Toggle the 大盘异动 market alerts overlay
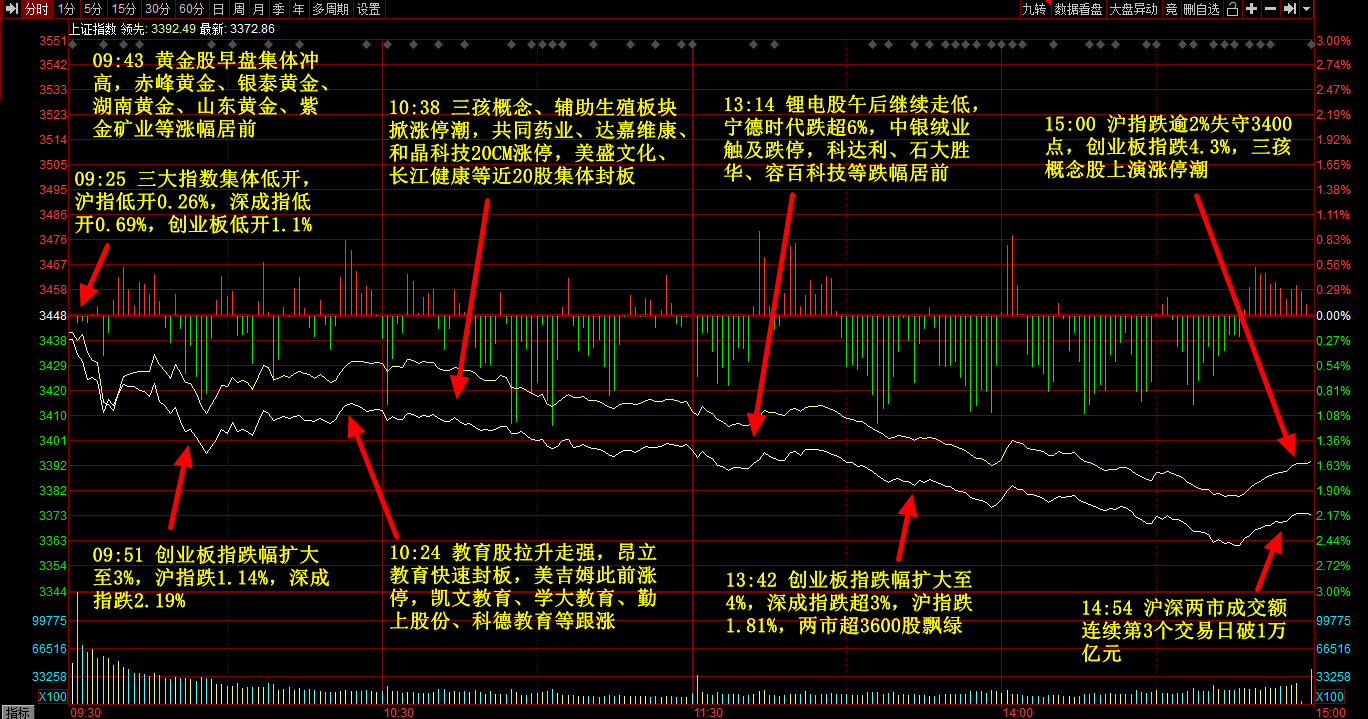The width and height of the screenshot is (1368, 719). point(1133,9)
